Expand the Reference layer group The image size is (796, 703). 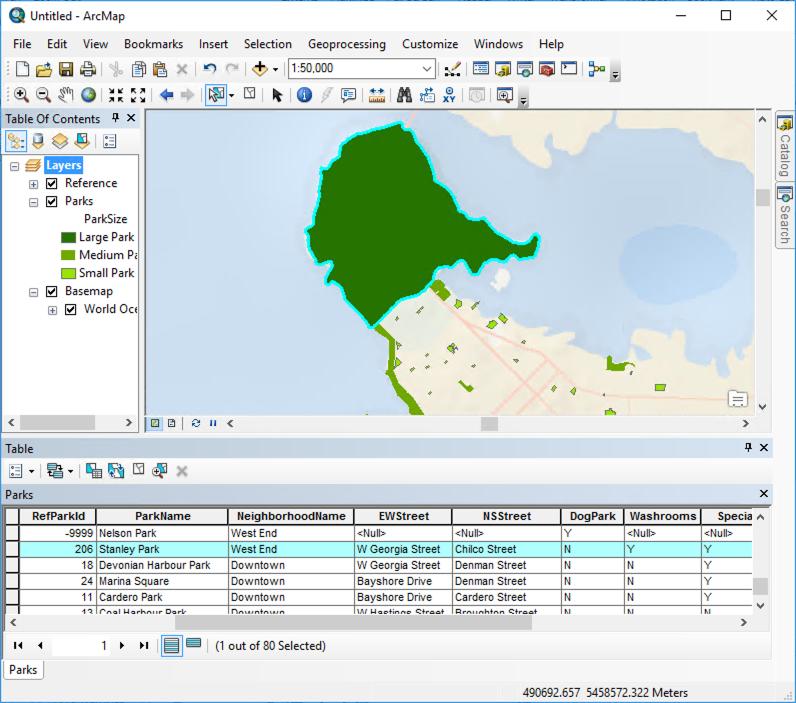pyautogui.click(x=33, y=184)
